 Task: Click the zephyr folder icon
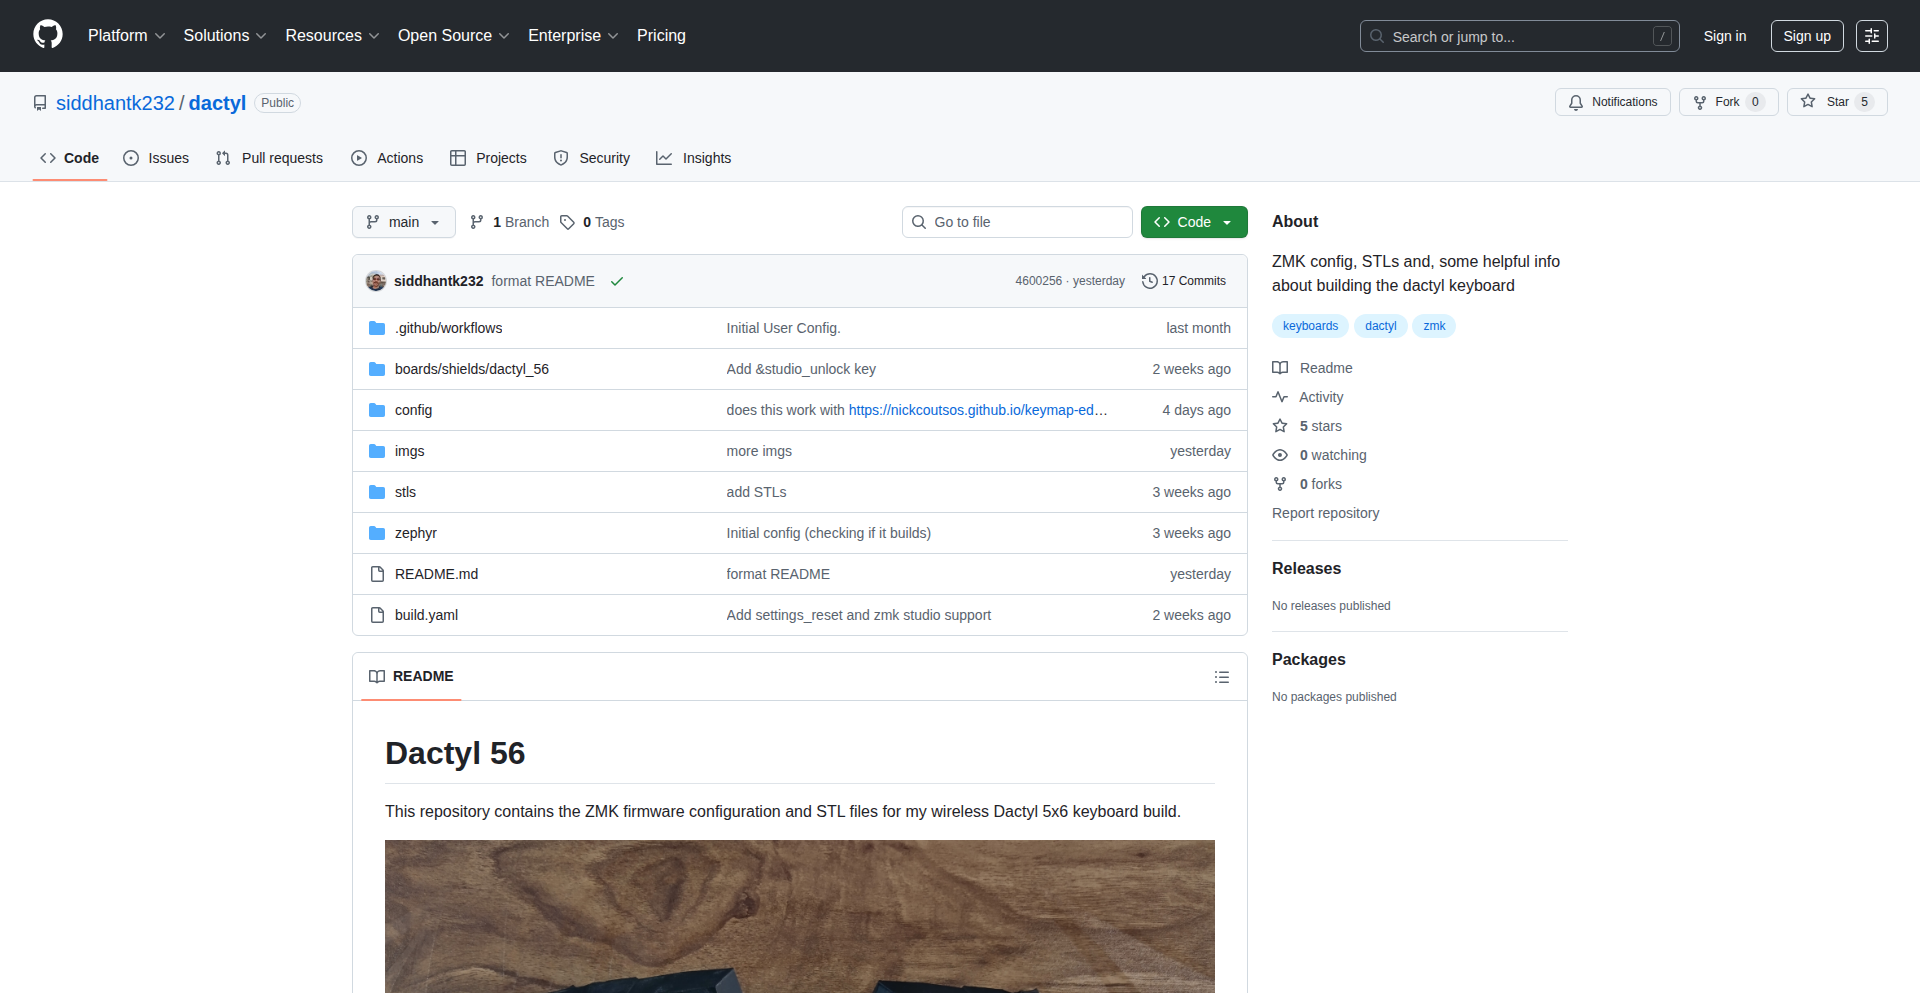[x=377, y=533]
